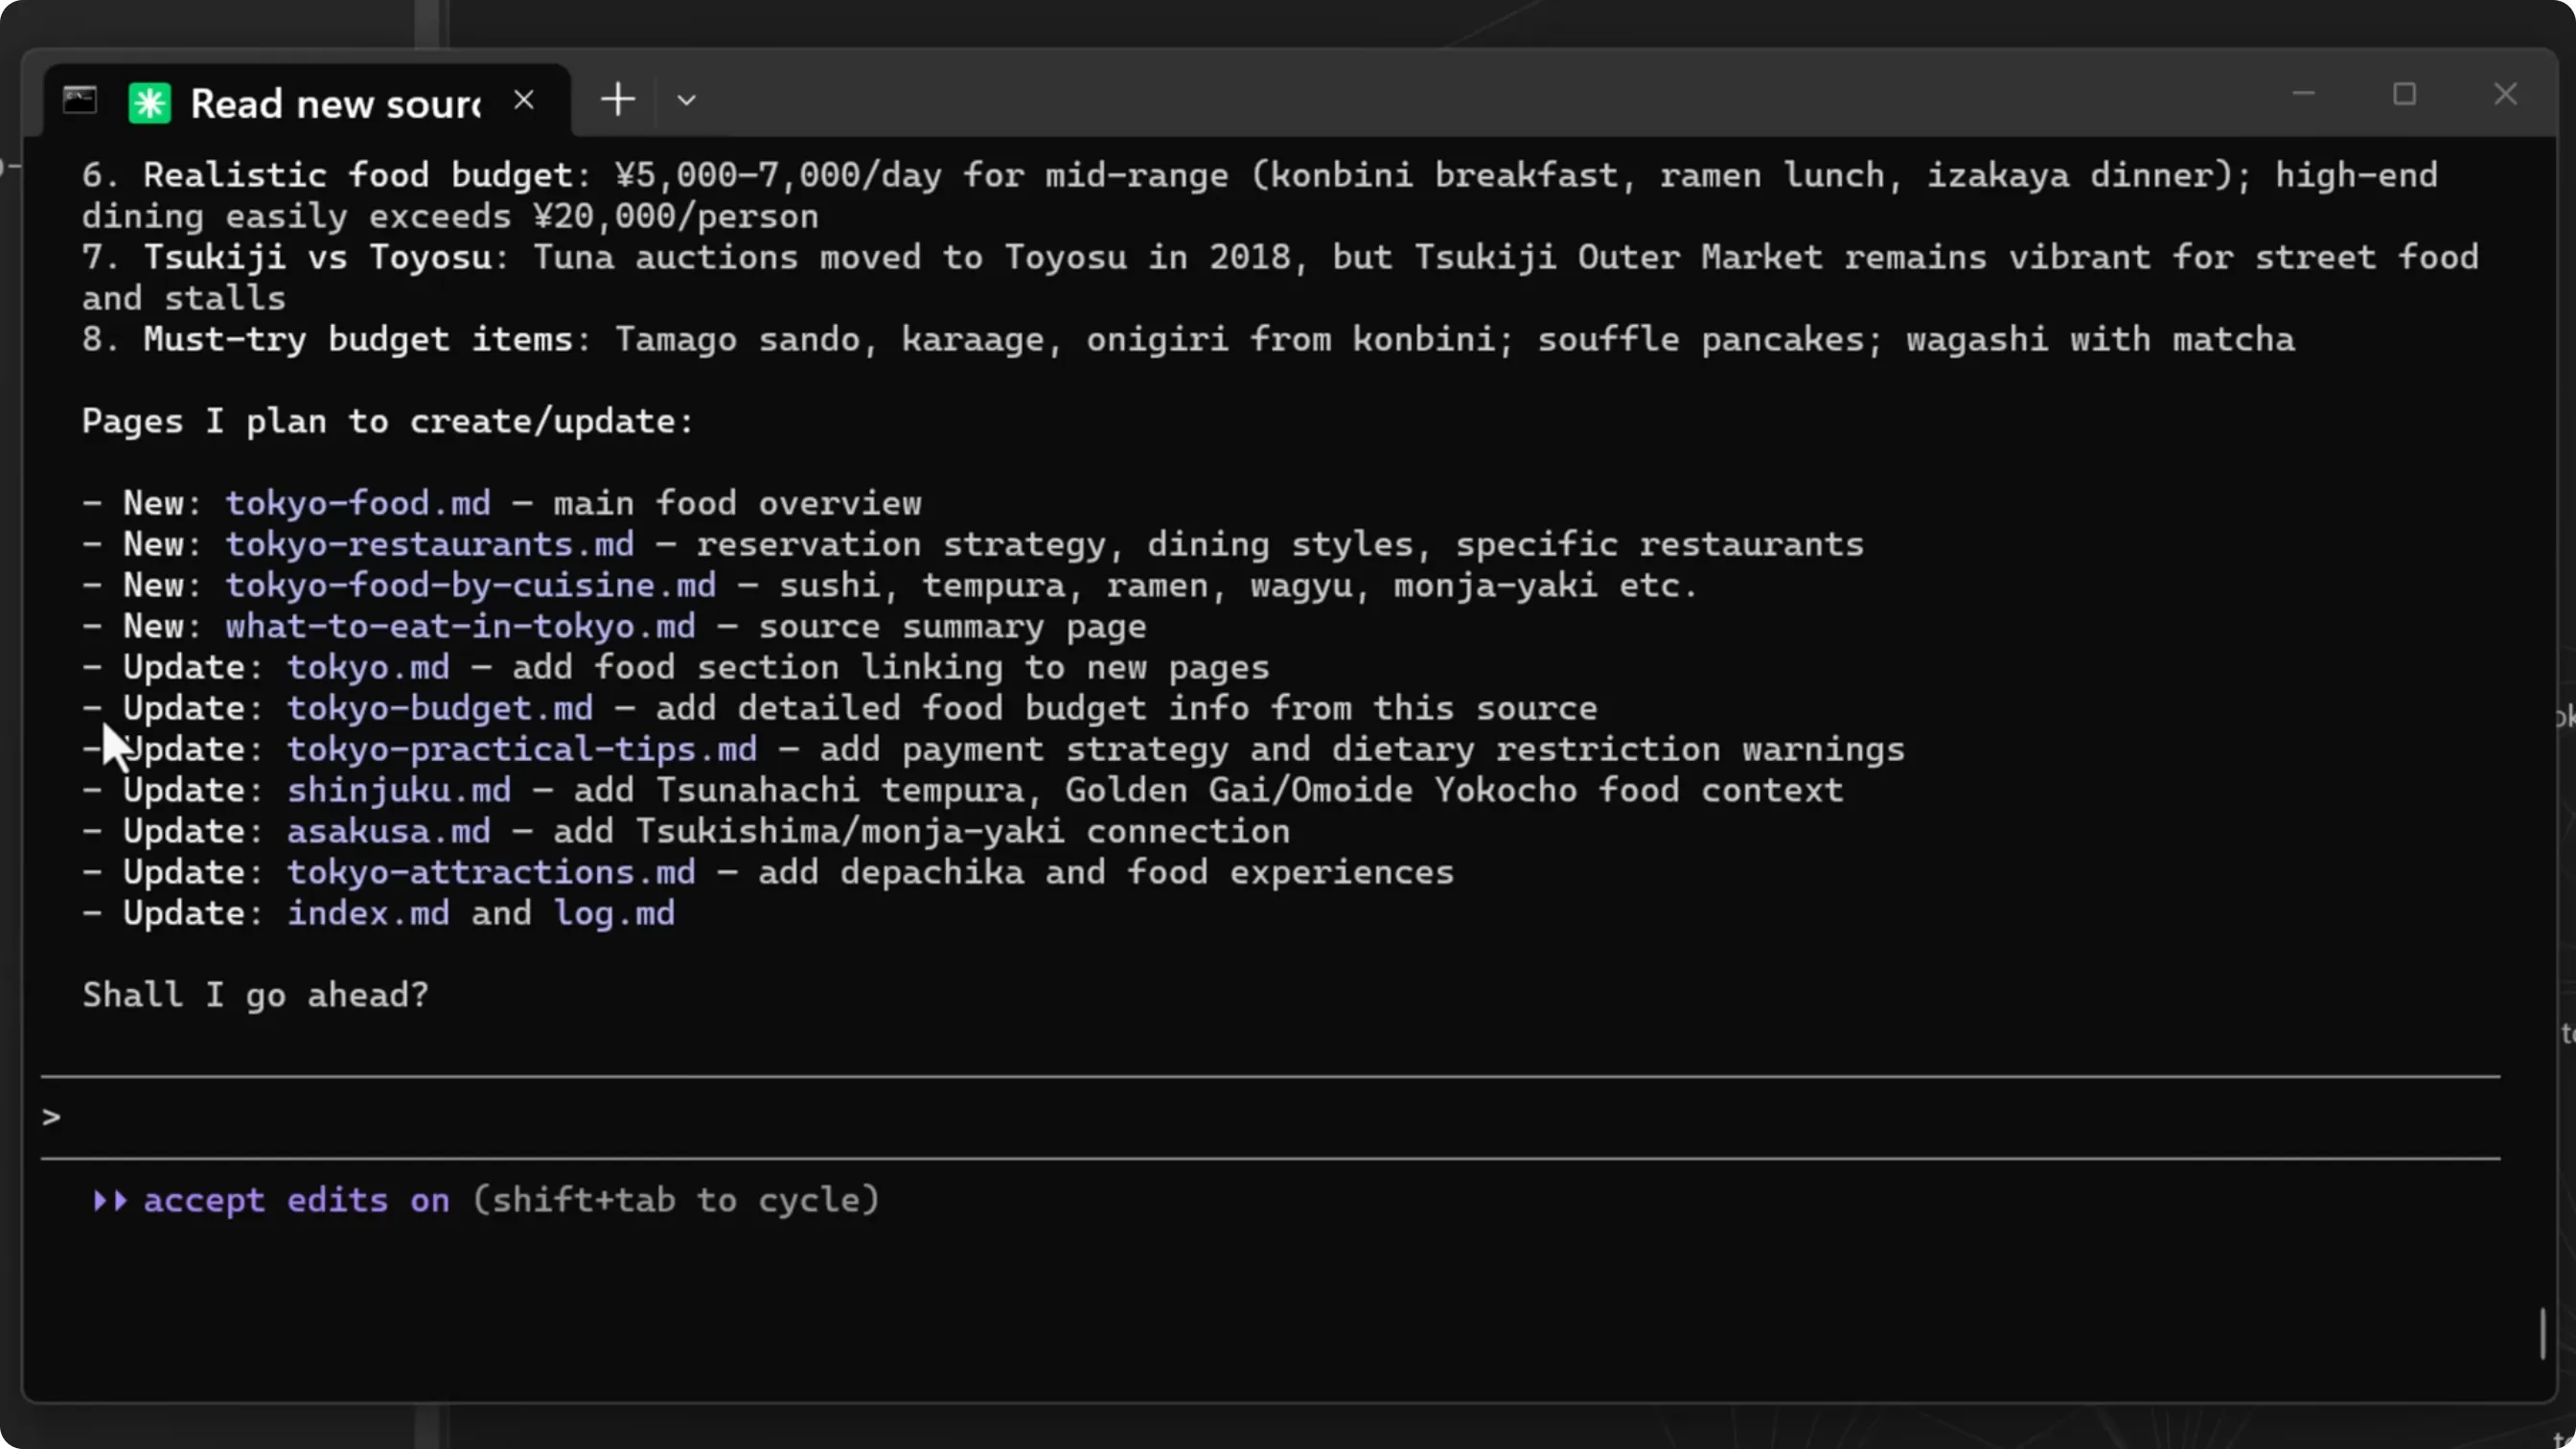Click the terminal icon in the tab

click(x=80, y=100)
